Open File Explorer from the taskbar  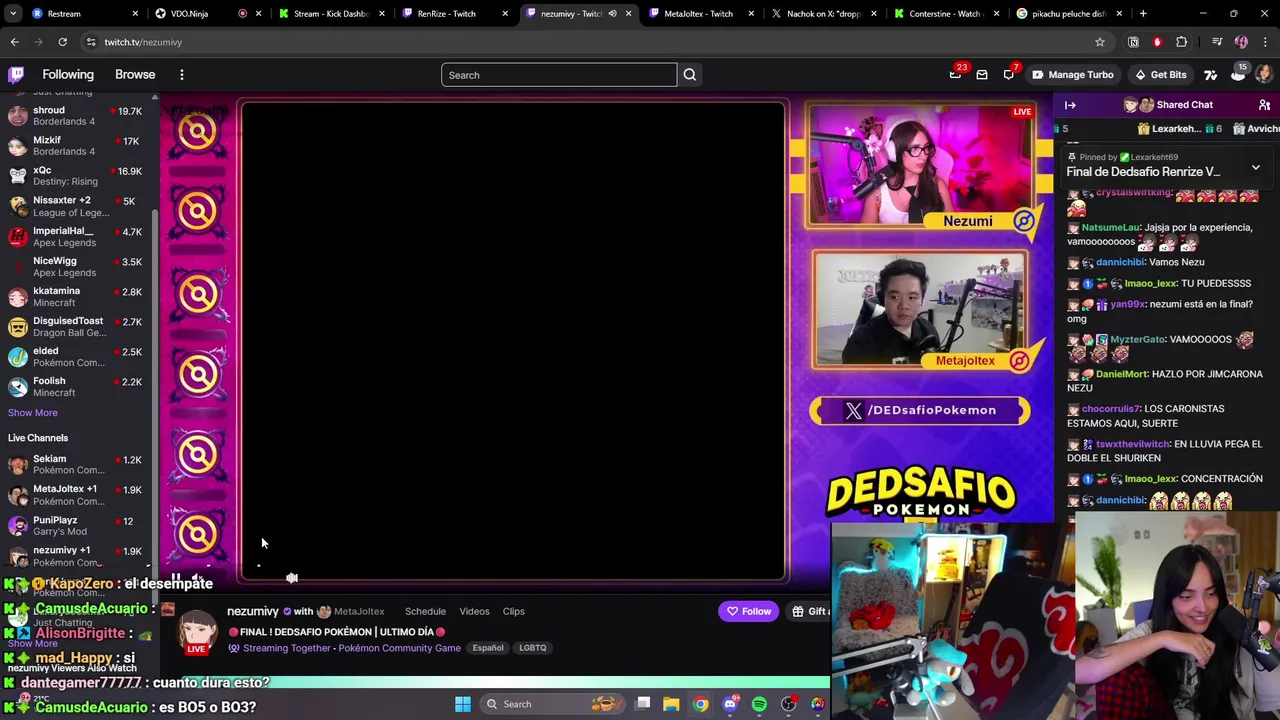[672, 704]
